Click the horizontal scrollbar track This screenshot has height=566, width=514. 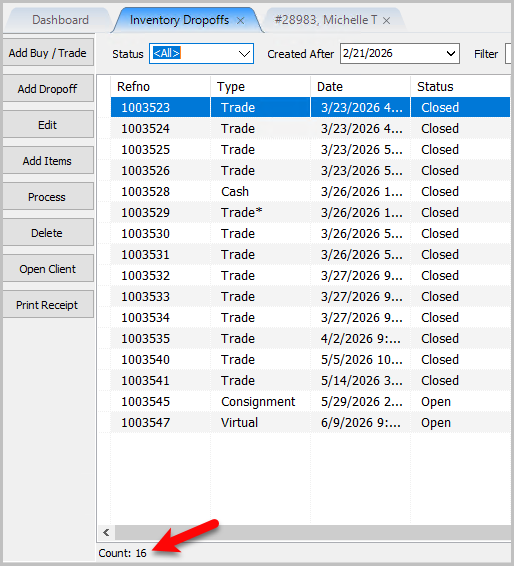313,532
